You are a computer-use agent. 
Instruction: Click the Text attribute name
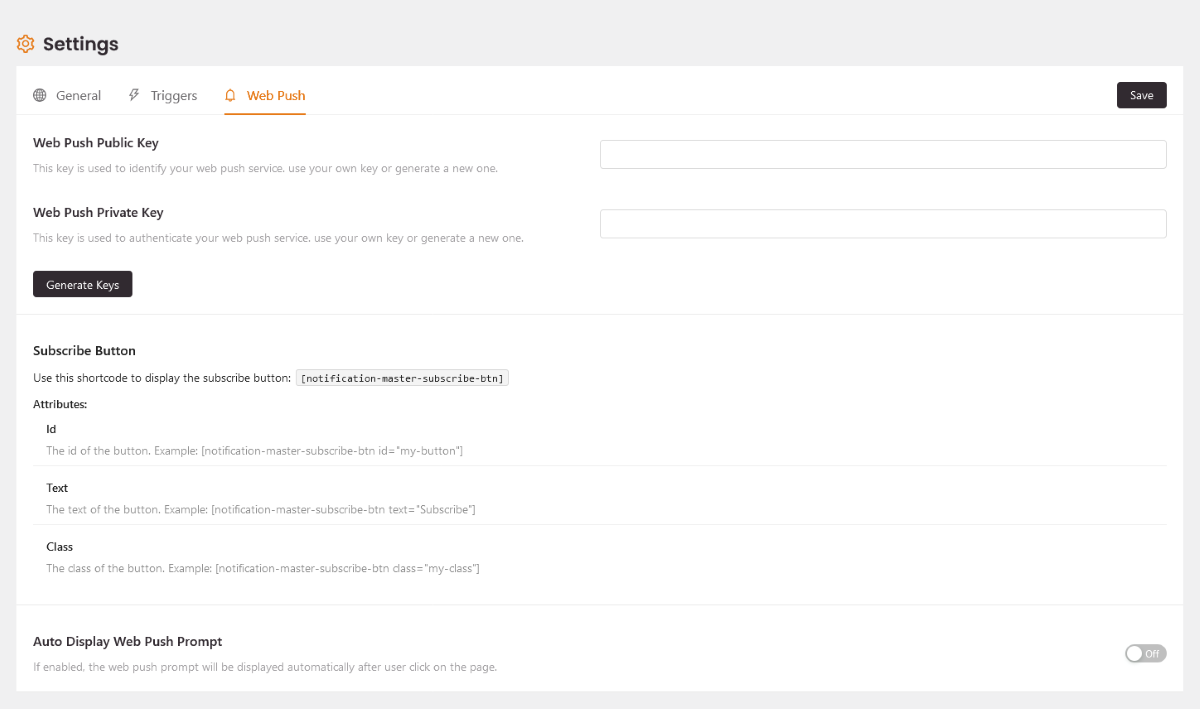point(57,488)
